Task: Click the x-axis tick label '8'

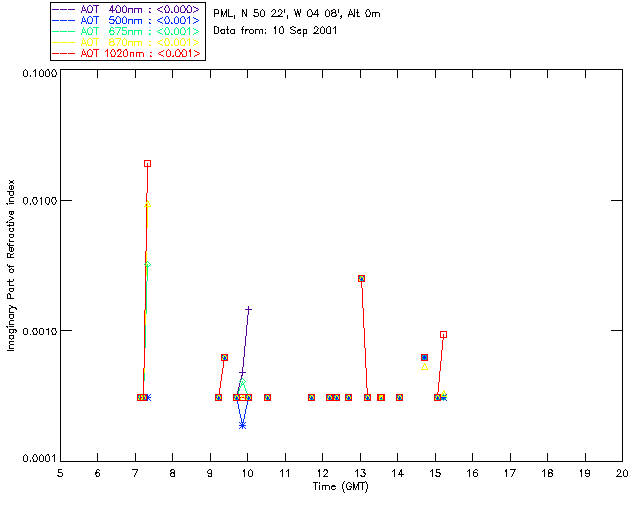Action: (173, 473)
